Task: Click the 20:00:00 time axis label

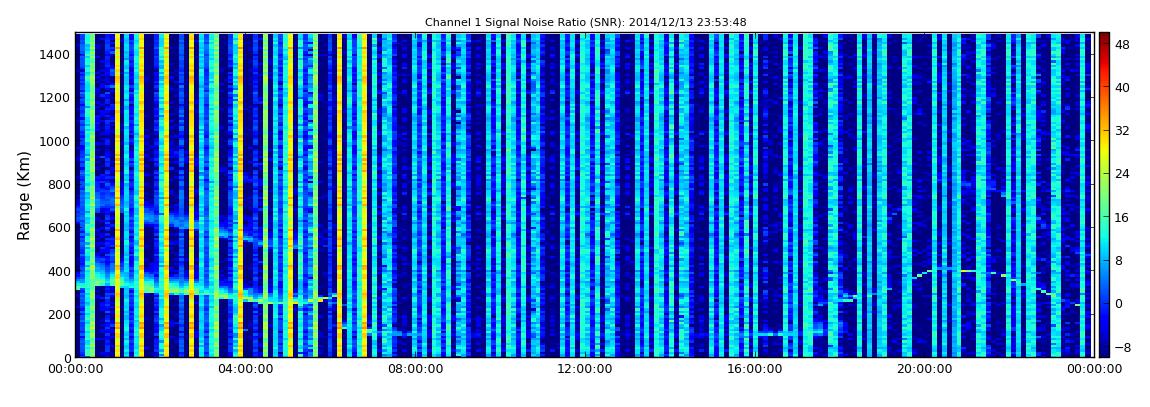Action: [924, 369]
